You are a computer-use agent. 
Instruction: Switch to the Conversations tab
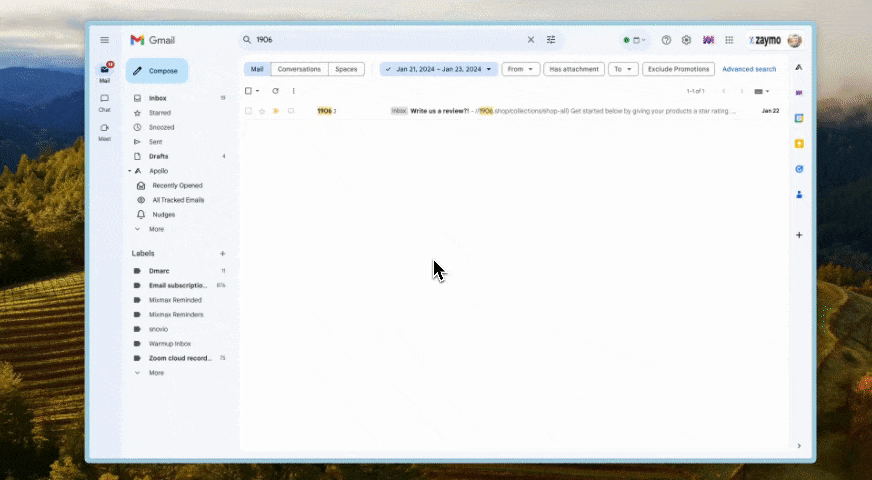coord(299,69)
